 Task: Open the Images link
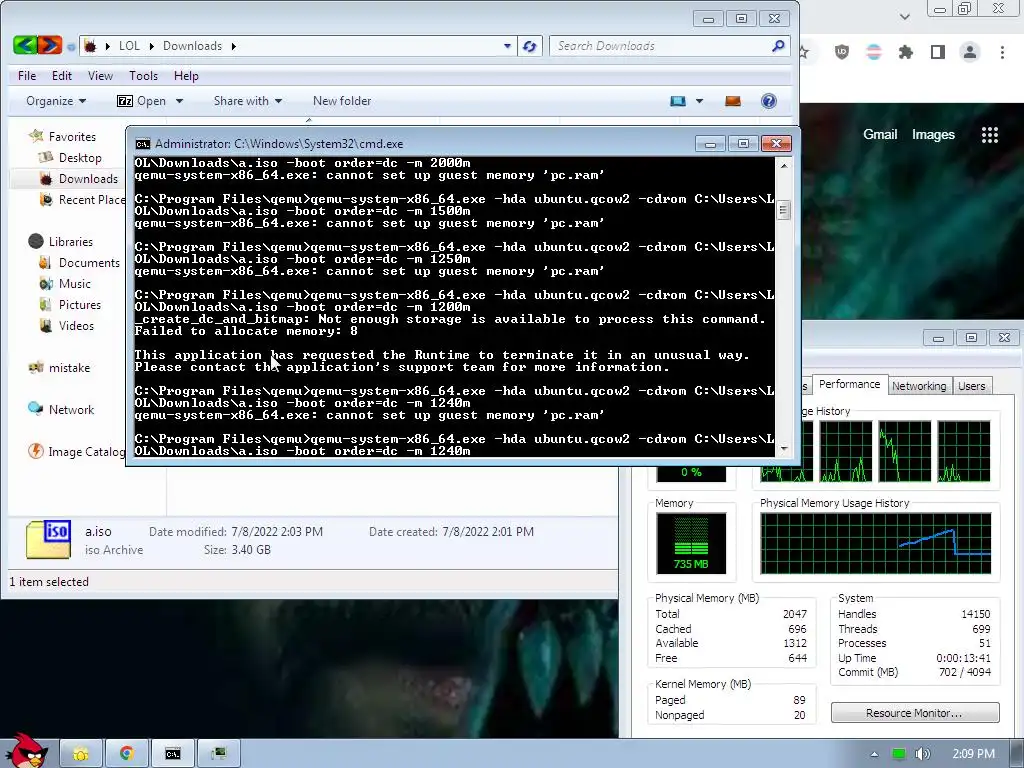933,135
